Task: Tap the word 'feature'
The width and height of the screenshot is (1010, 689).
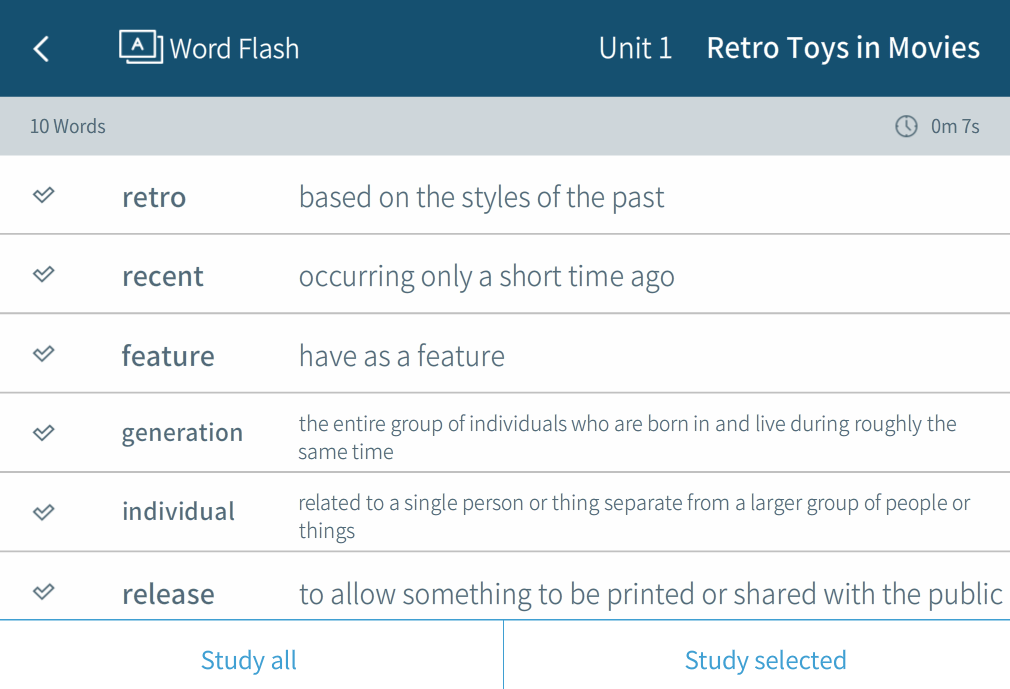Action: [168, 356]
